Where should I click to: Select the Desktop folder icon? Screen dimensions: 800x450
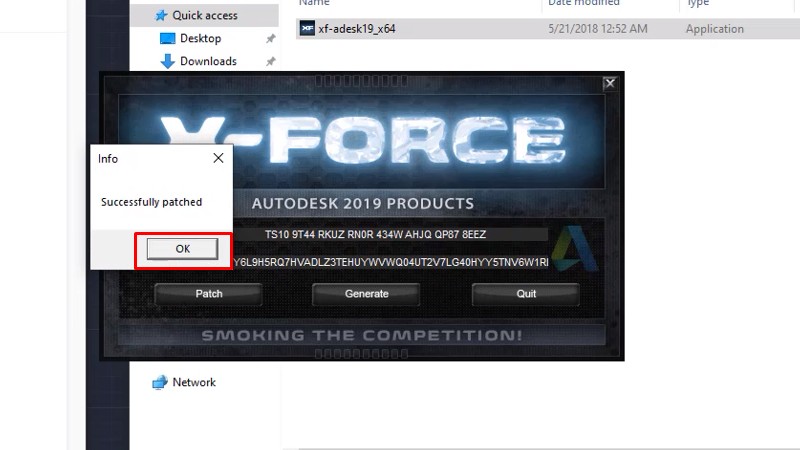click(168, 38)
